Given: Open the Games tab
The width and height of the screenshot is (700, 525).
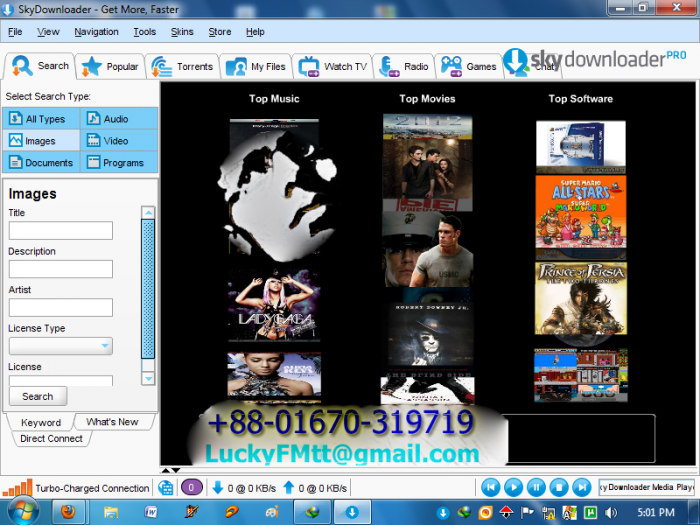Looking at the screenshot, I should (469, 67).
